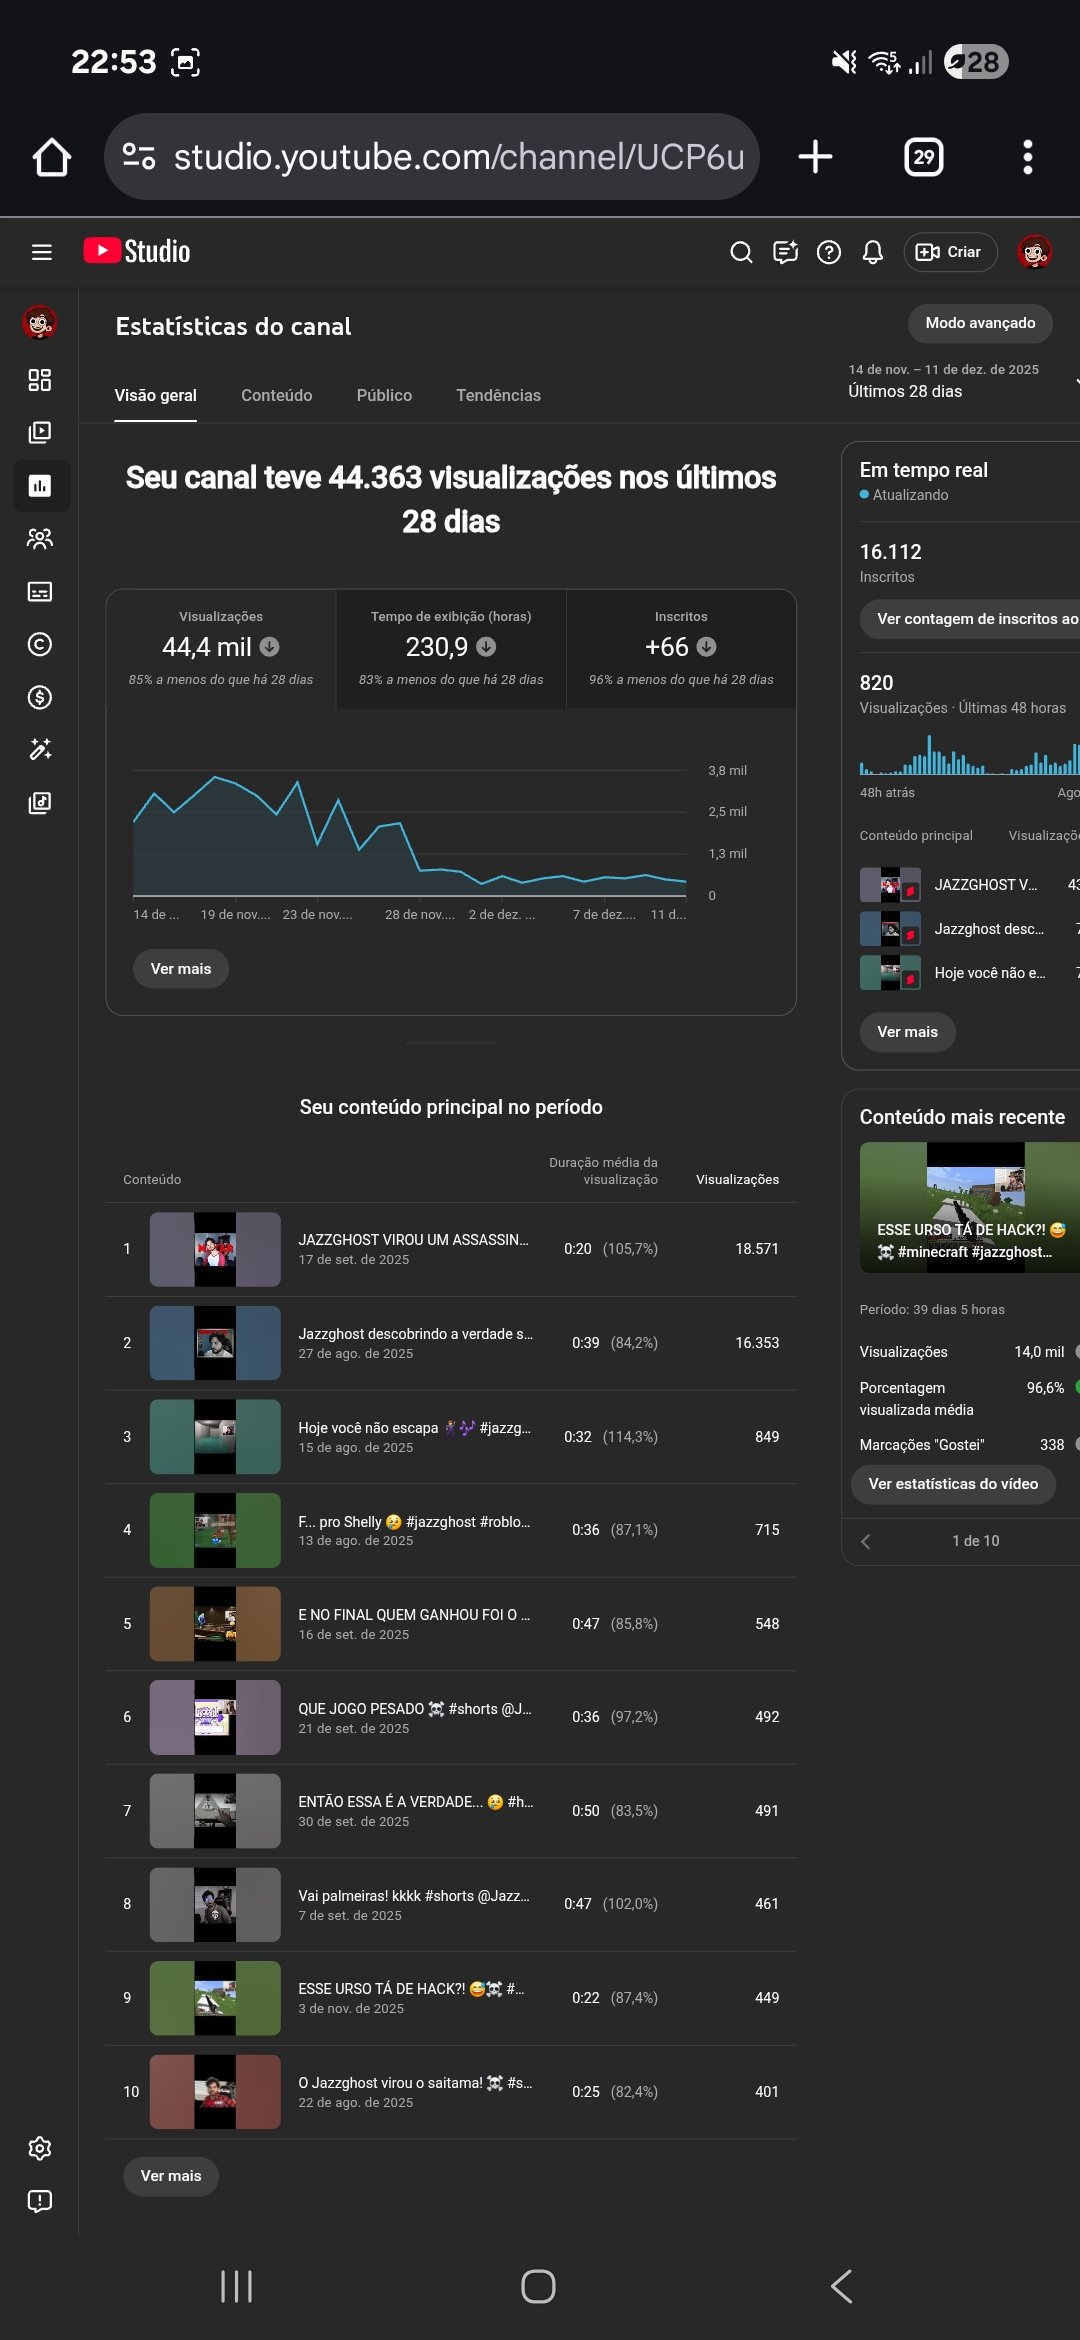The image size is (1080, 2340).
Task: Open the notifications bell
Action: pyautogui.click(x=872, y=252)
